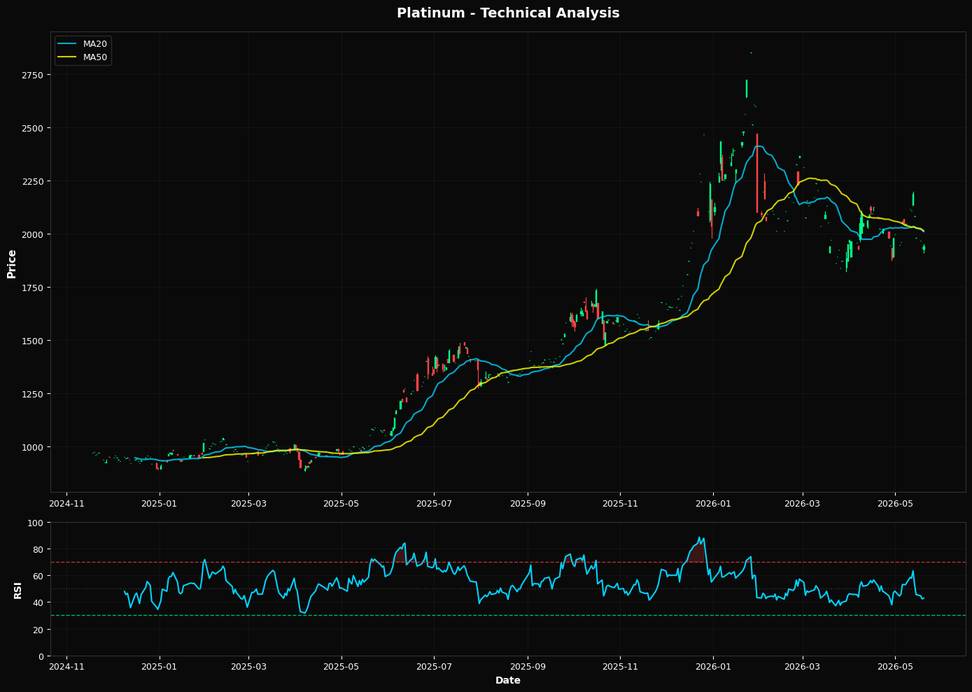Click the RSI 100 tick label
The width and height of the screenshot is (972, 692).
point(36,523)
